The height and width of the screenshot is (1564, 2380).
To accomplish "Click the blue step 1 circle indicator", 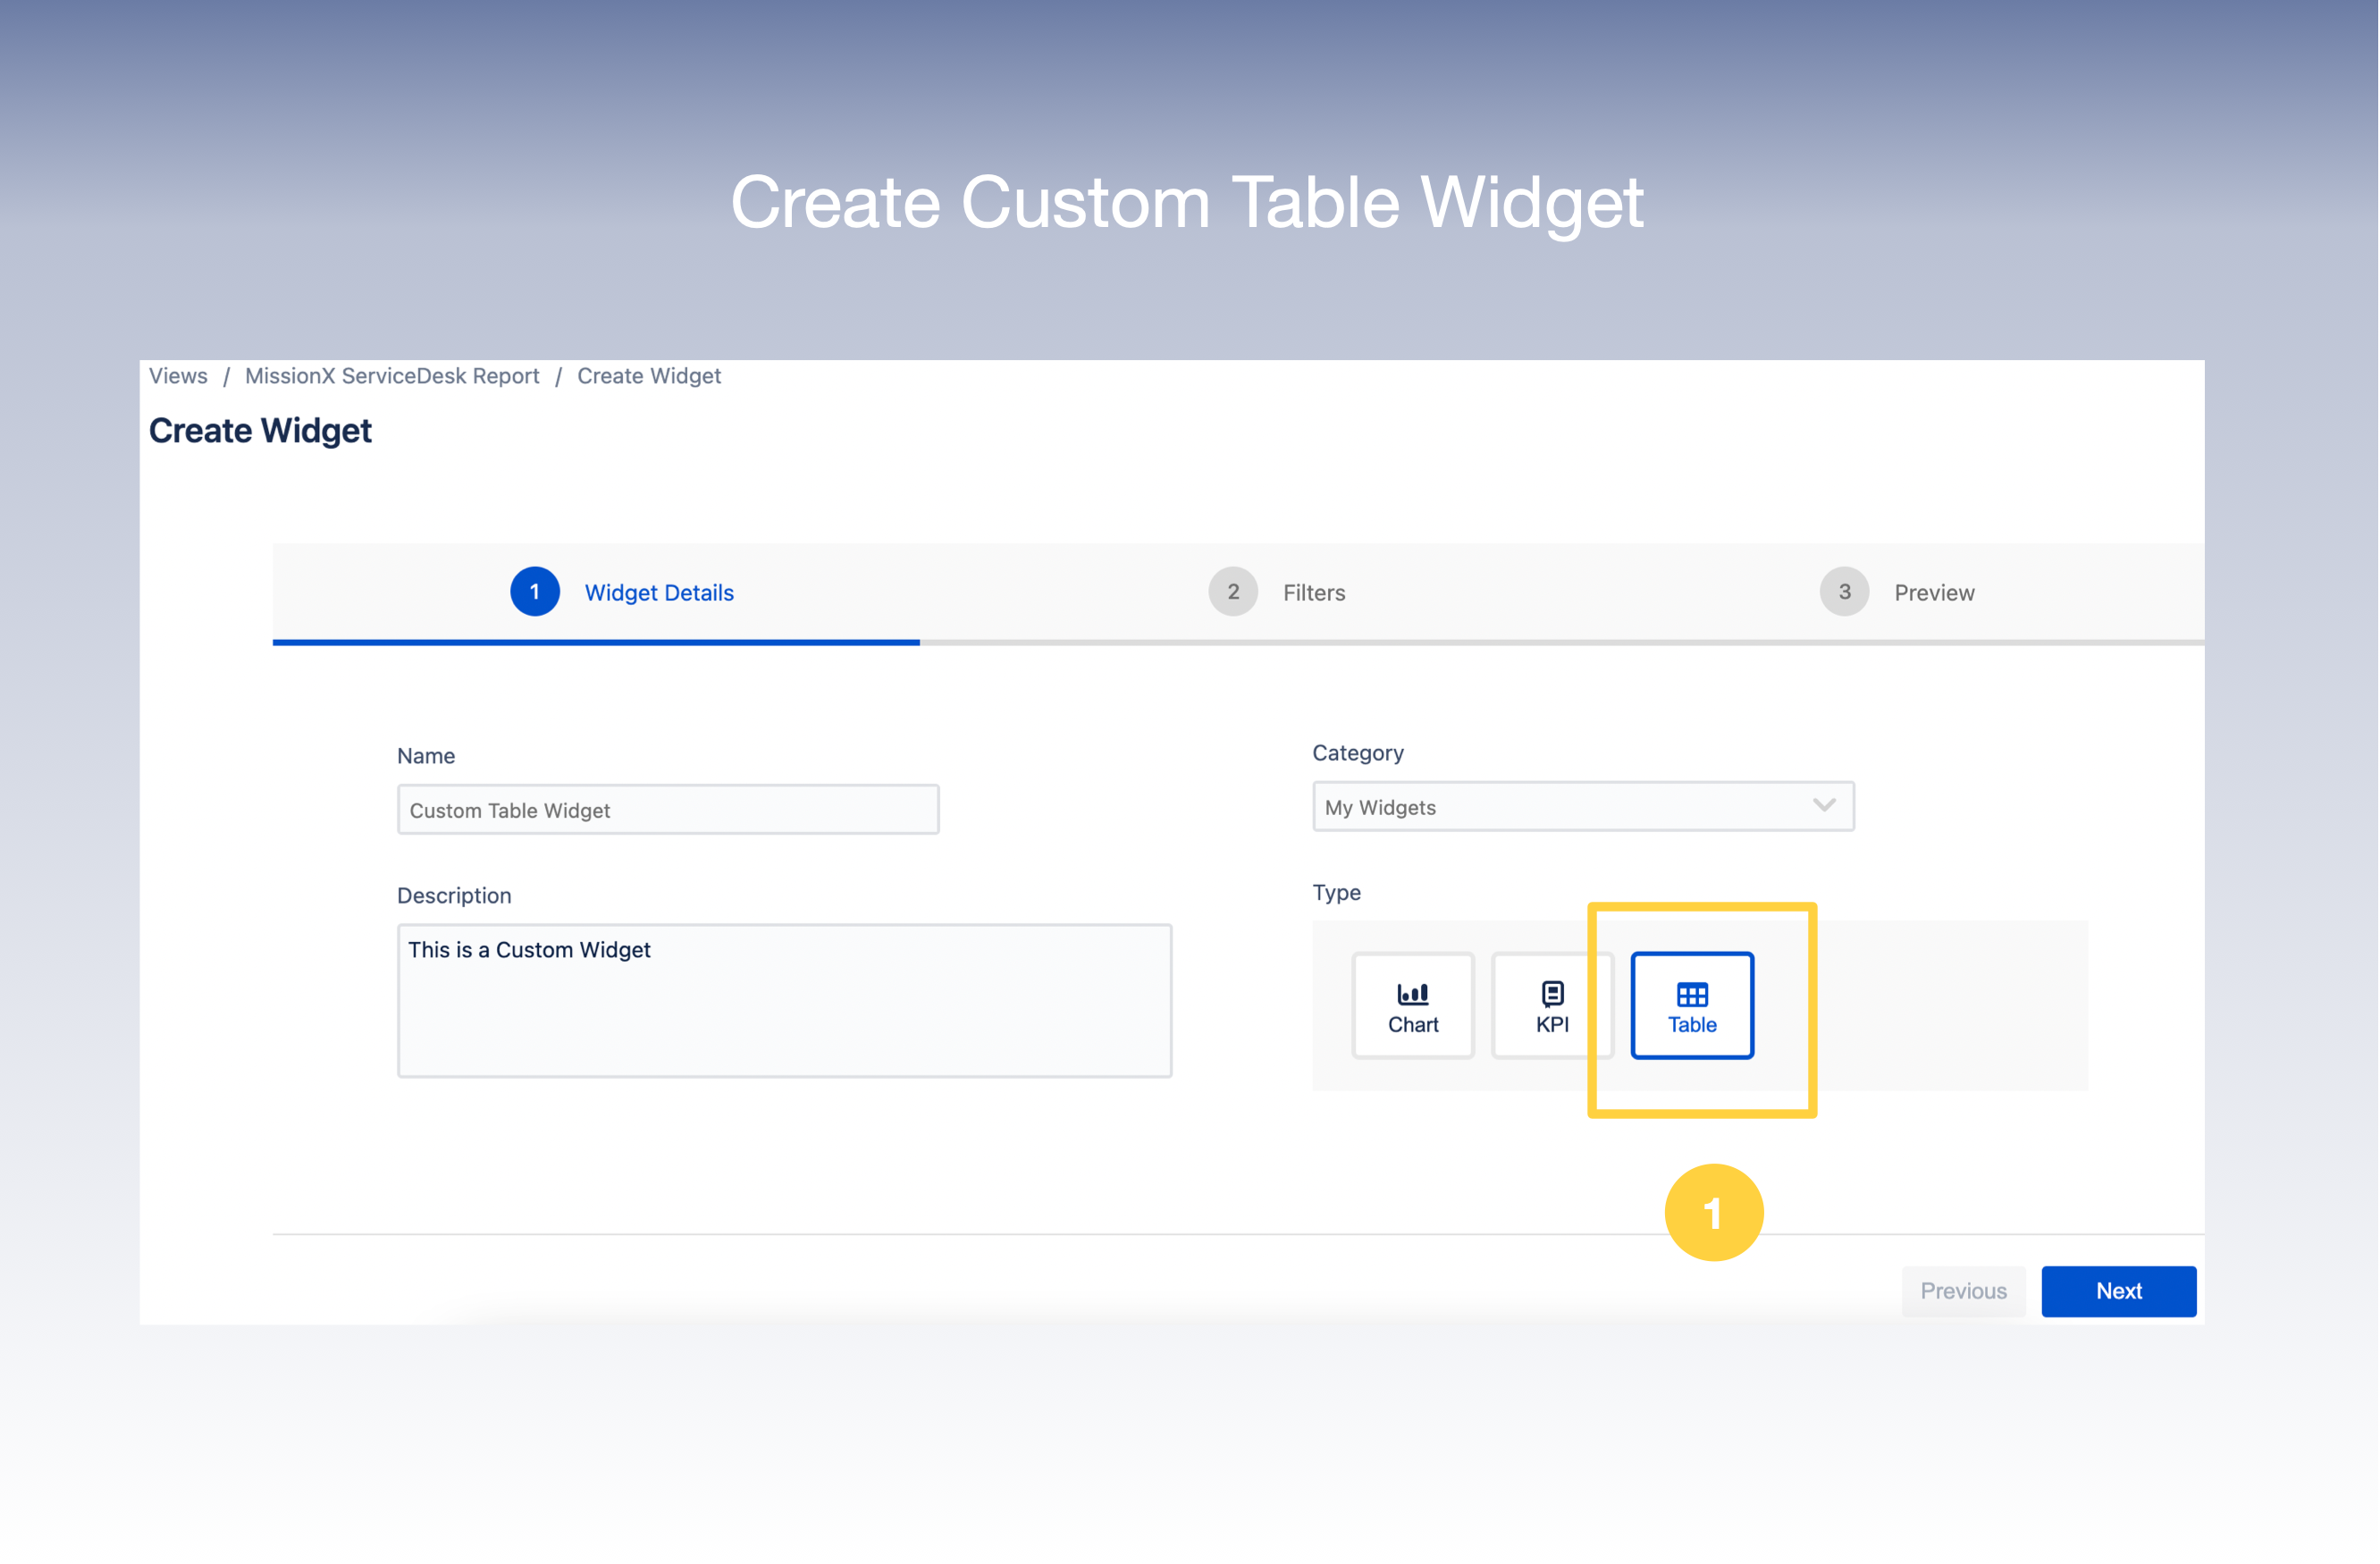I will point(535,591).
